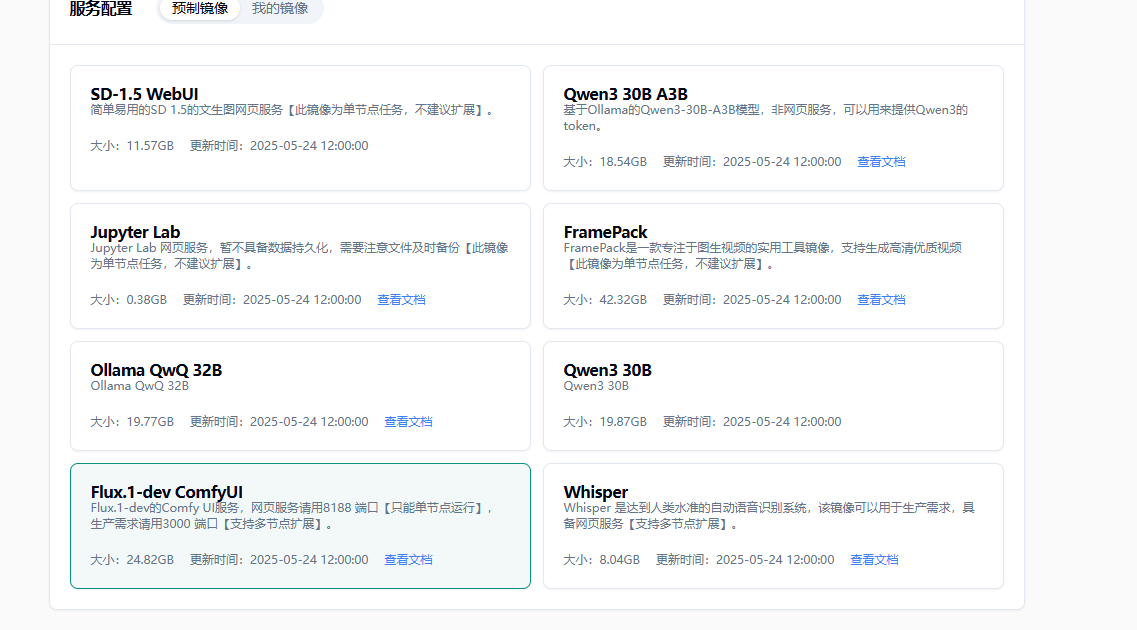Image resolution: width=1137 pixels, height=630 pixels.
Task: Open 查看文档 link for Qwen3 30B A3B
Action: click(x=881, y=162)
